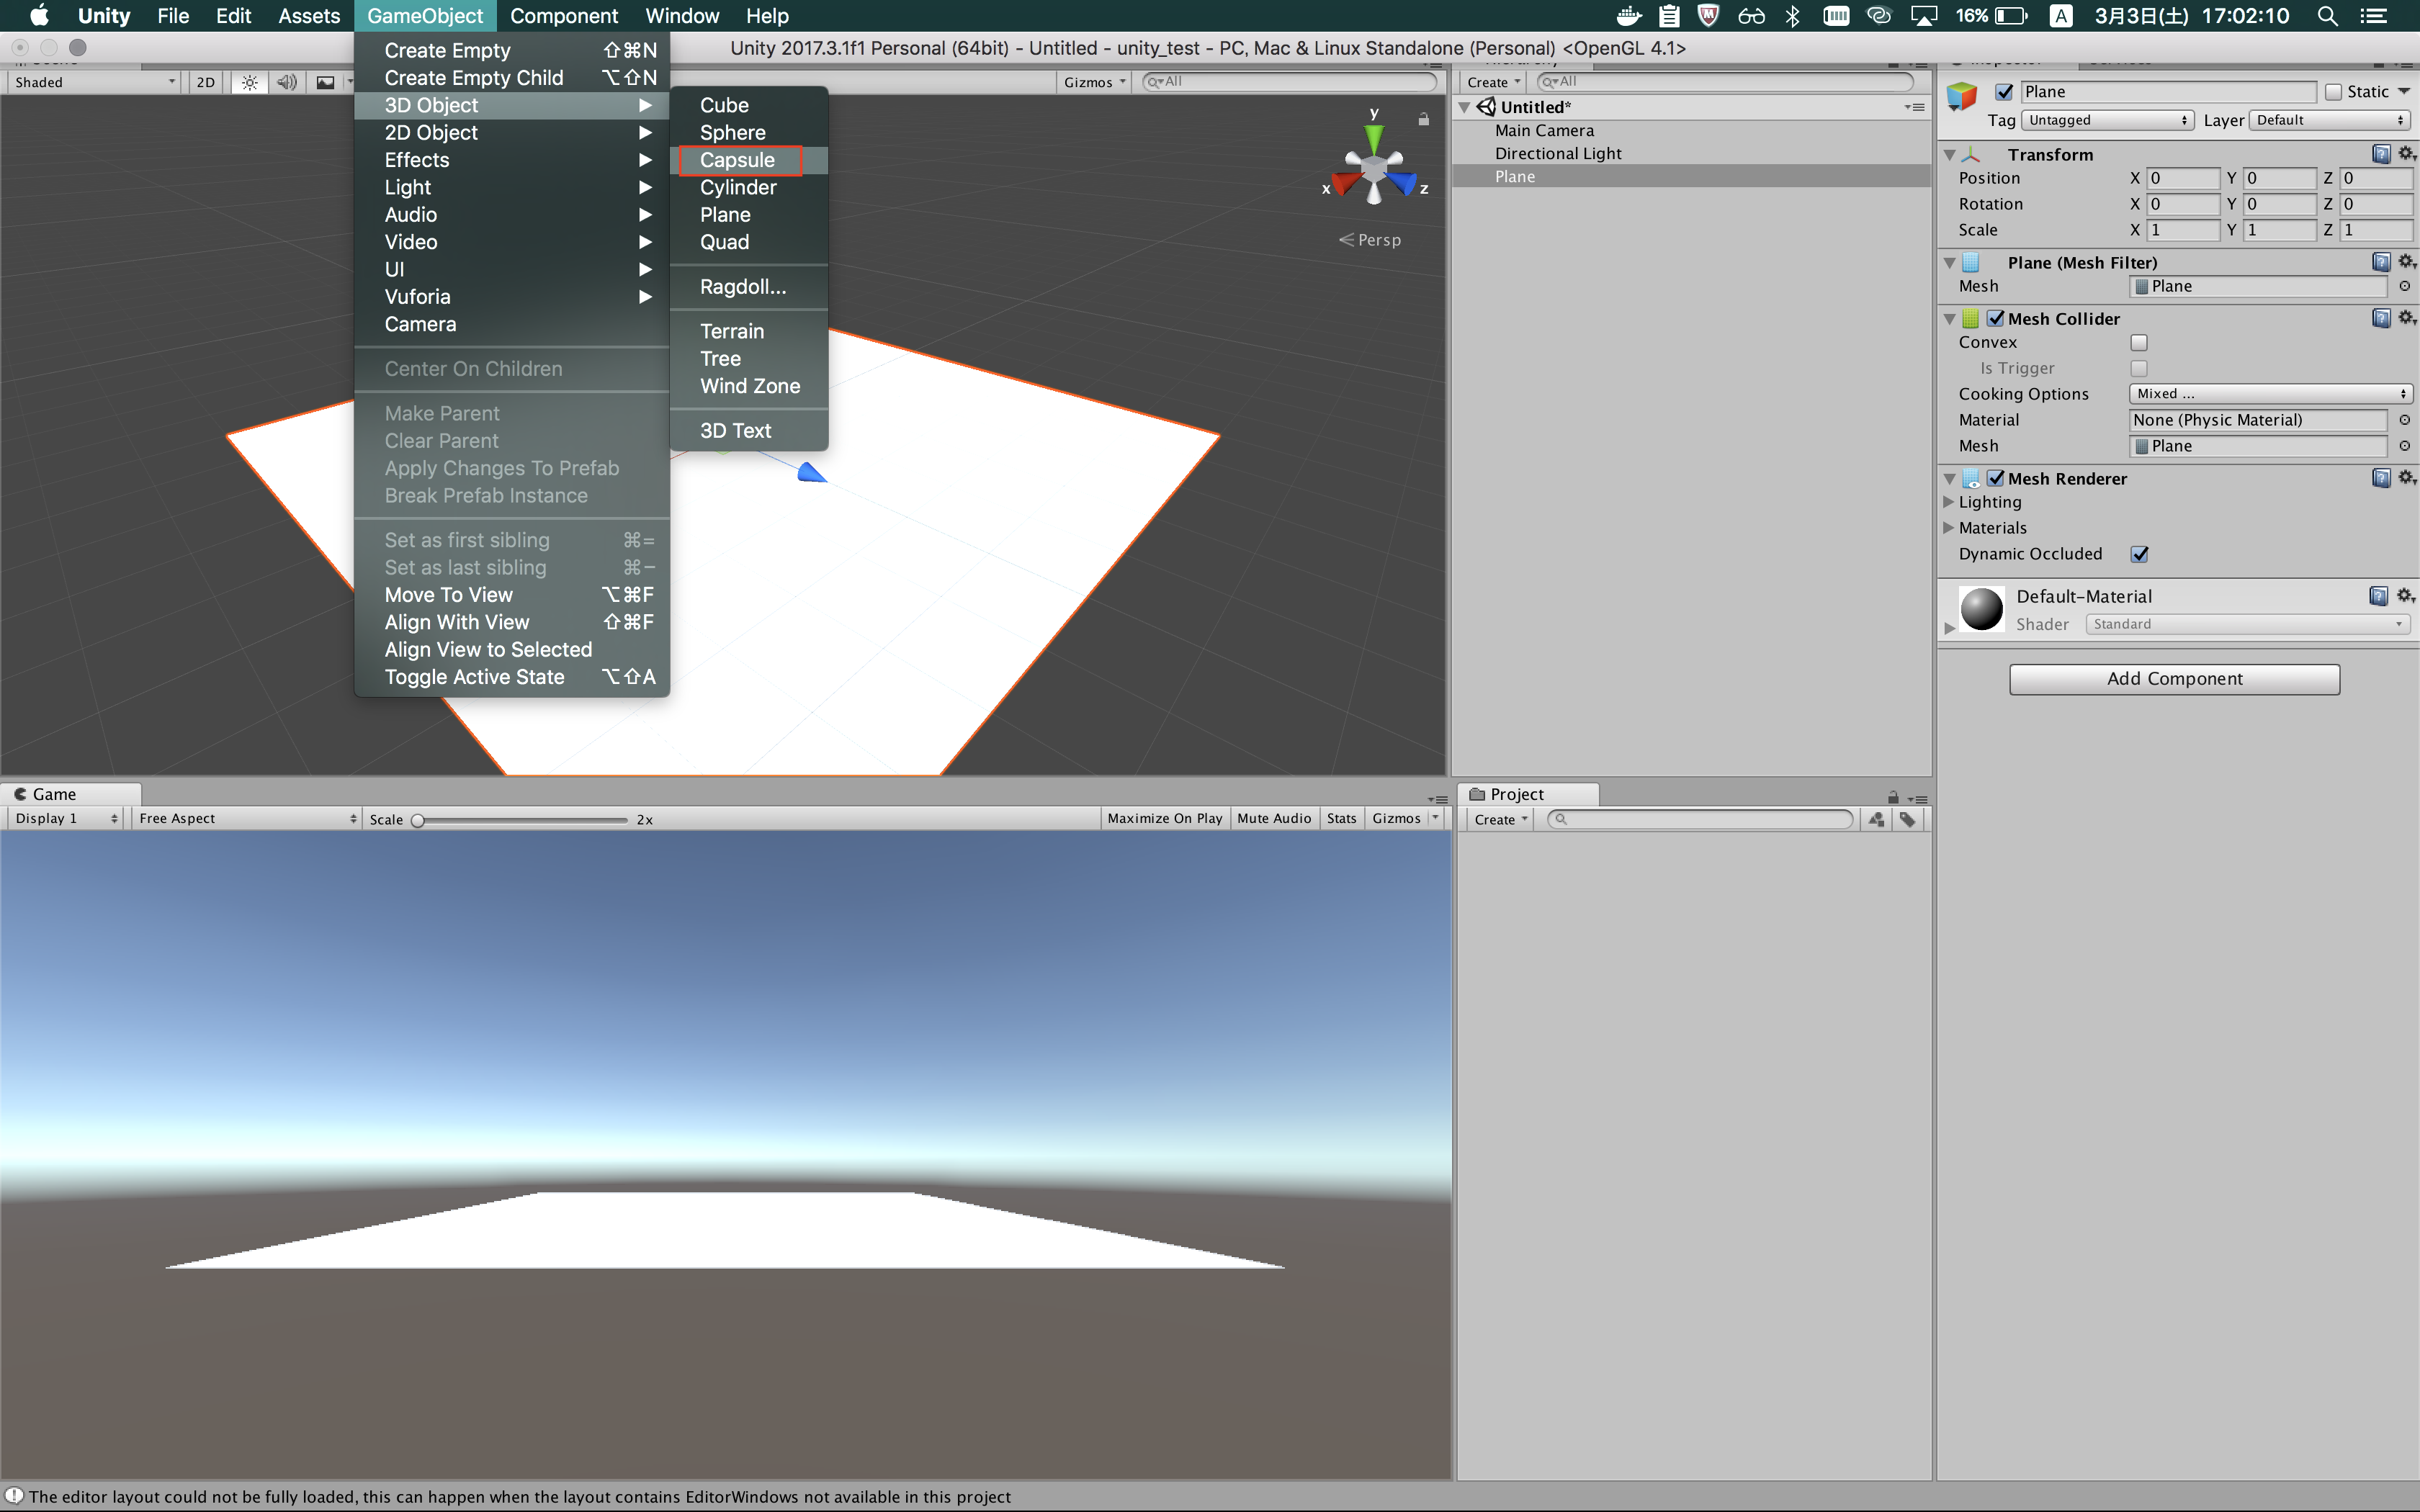
Task: Open Component menu in menu bar
Action: 564,16
